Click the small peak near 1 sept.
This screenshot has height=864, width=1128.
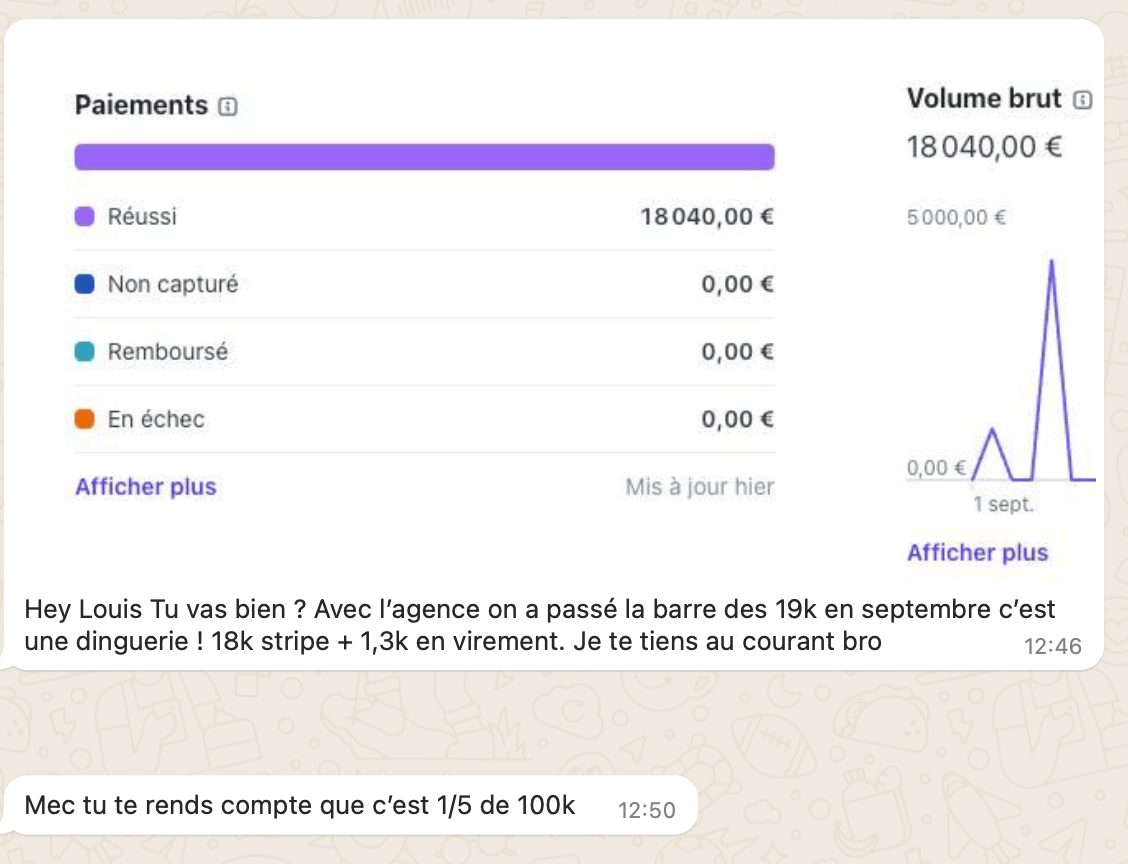click(992, 430)
